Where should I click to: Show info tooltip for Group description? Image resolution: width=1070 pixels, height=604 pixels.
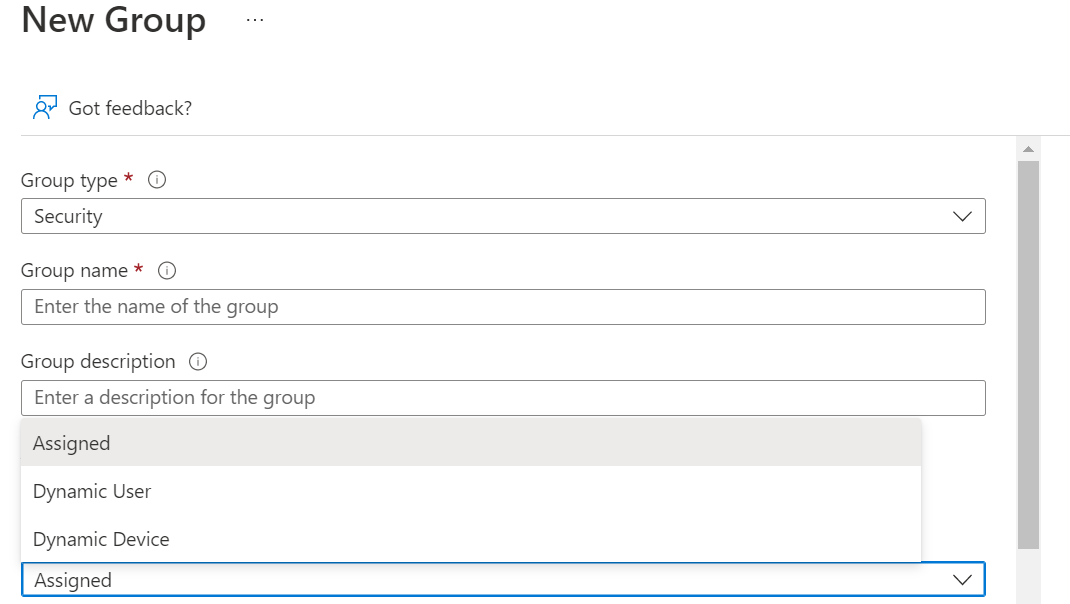point(198,361)
